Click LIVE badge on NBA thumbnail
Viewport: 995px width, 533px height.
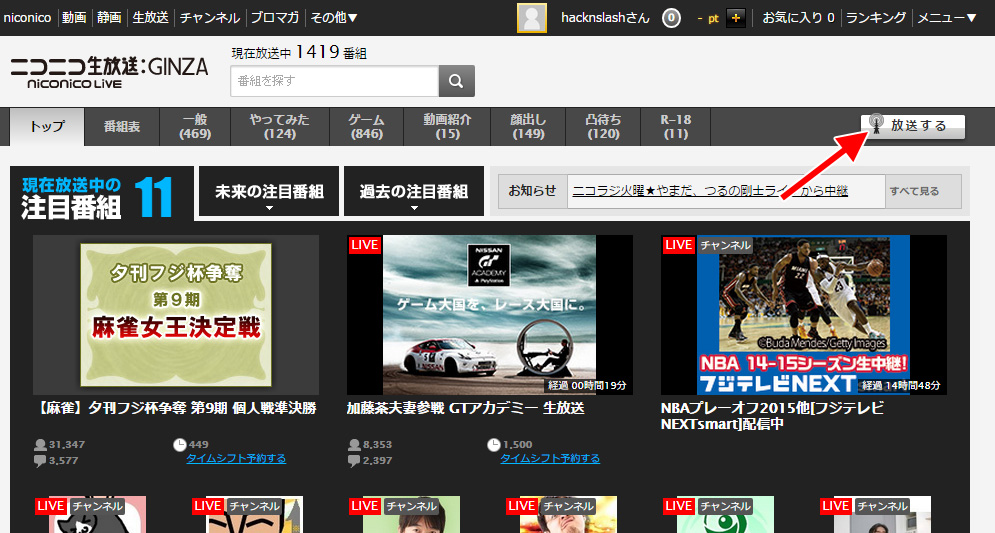click(678, 245)
